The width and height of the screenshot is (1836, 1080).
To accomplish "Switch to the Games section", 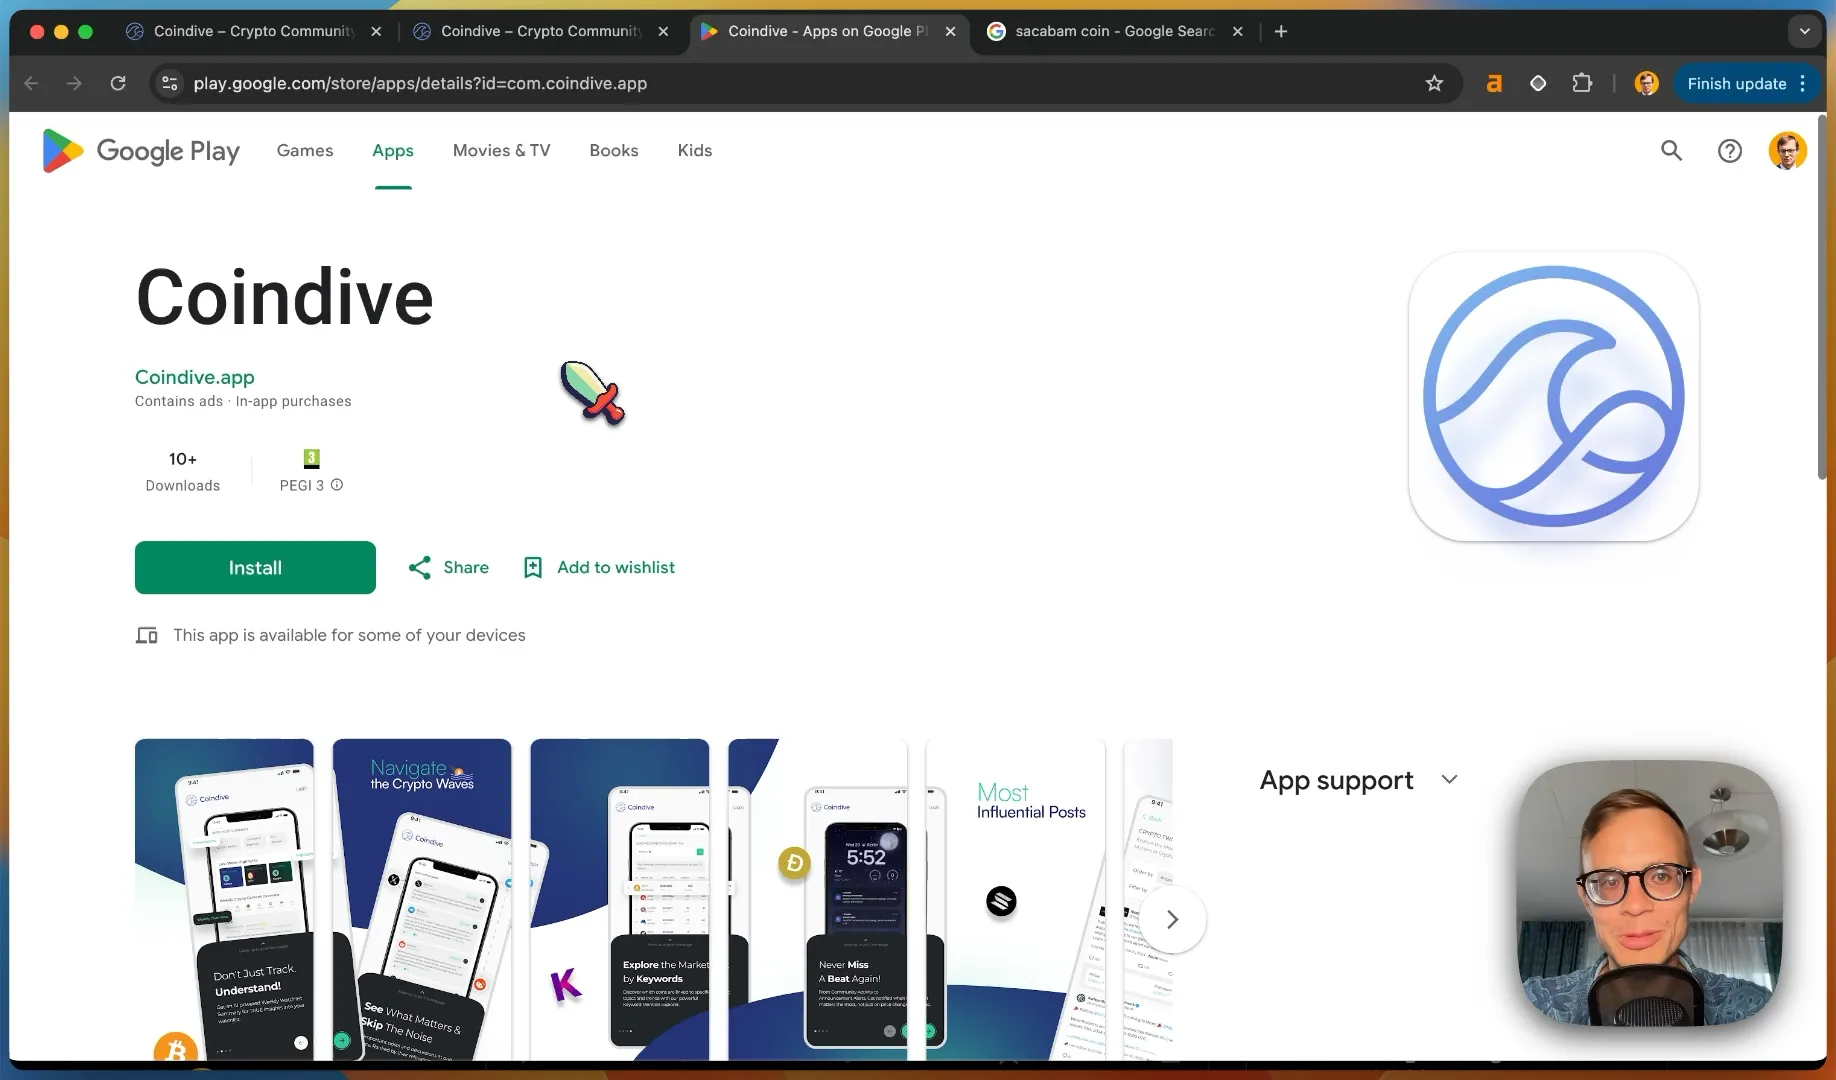I will [305, 150].
